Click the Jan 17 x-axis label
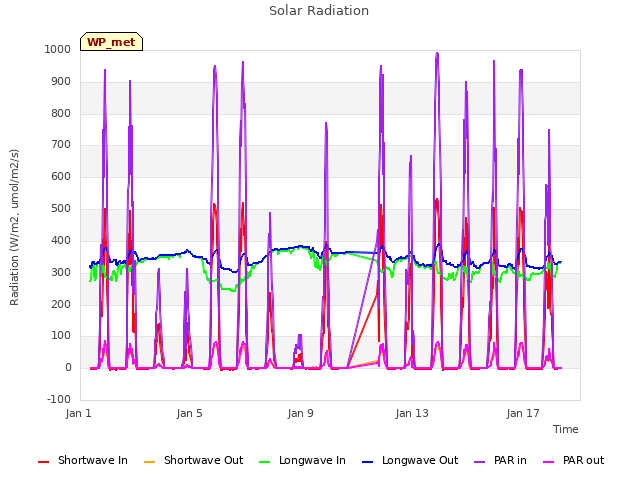Screen dimensions: 640x480 (x=523, y=413)
